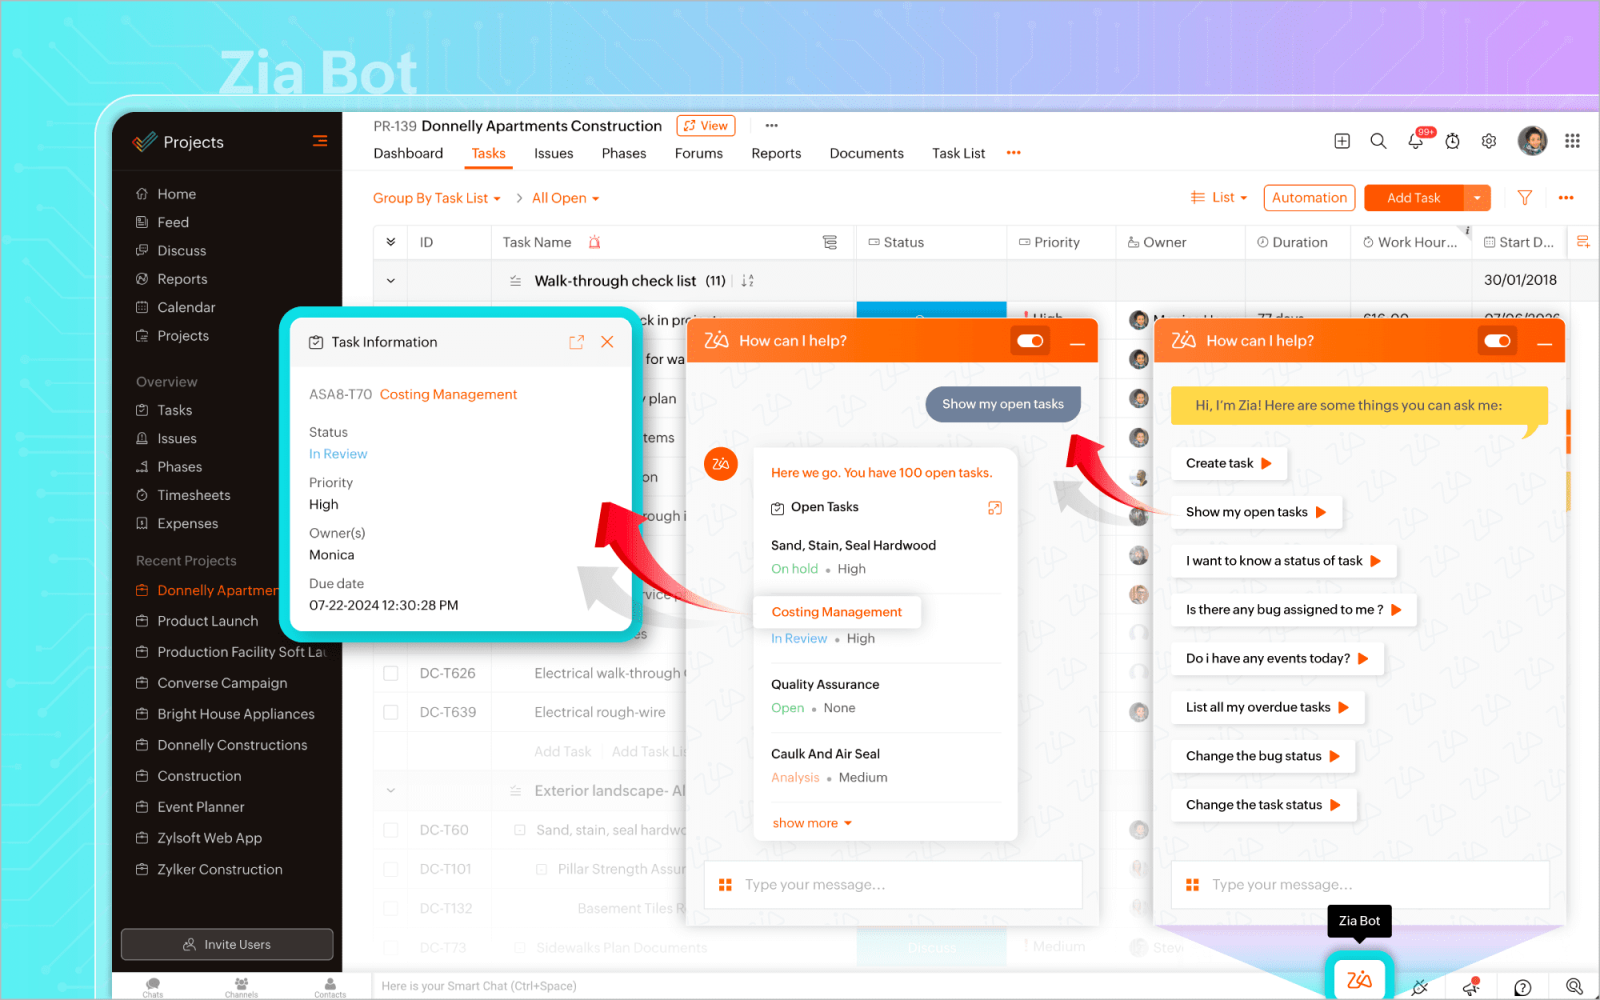1600x1000 pixels.
Task: Click the bottom-right search icon in bottom bar
Action: coord(1574,987)
